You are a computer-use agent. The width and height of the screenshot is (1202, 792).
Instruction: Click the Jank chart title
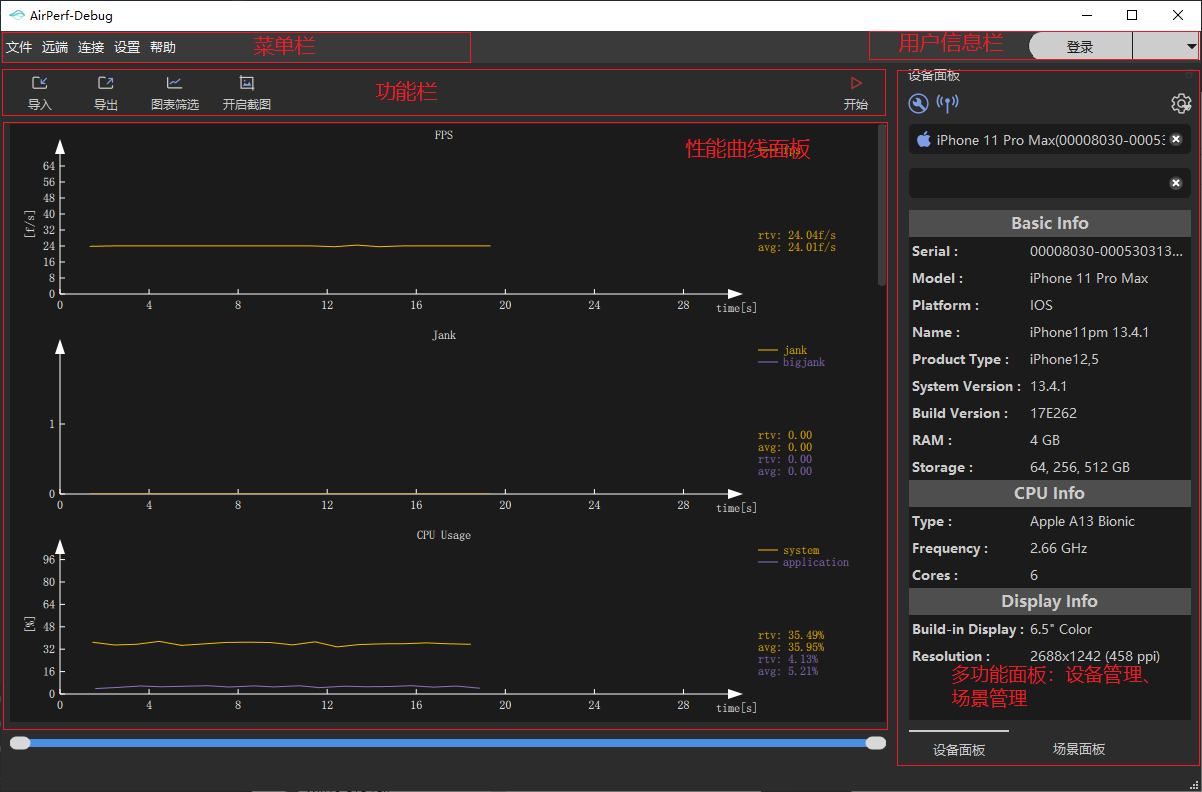click(444, 335)
